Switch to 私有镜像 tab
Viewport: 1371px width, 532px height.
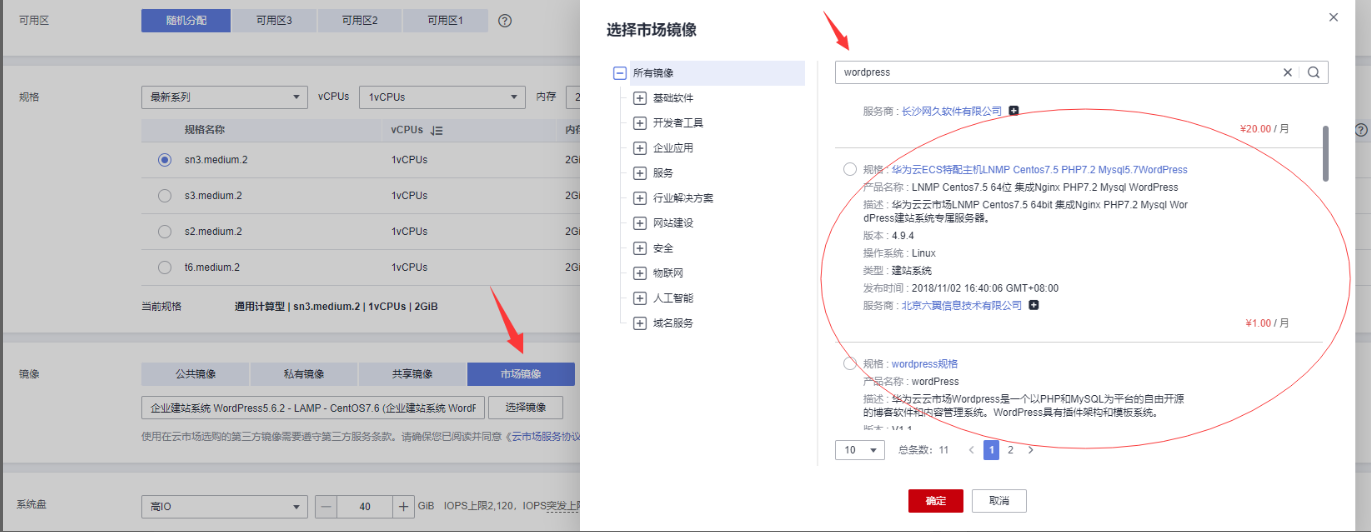pyautogui.click(x=304, y=374)
